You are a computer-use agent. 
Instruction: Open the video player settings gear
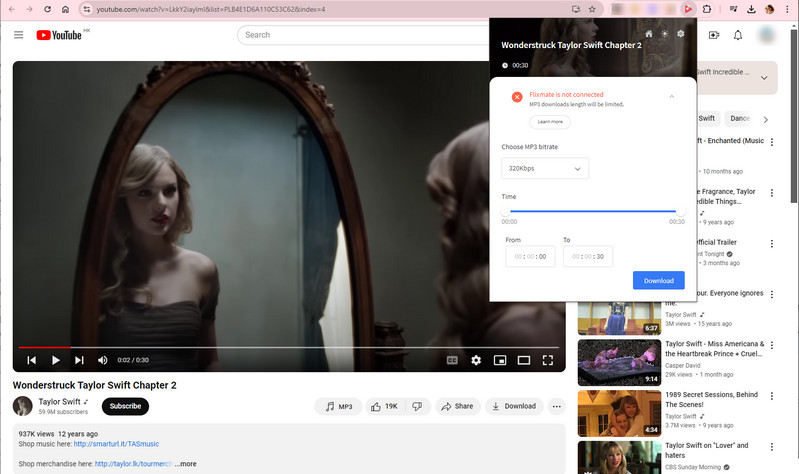pyautogui.click(x=476, y=360)
